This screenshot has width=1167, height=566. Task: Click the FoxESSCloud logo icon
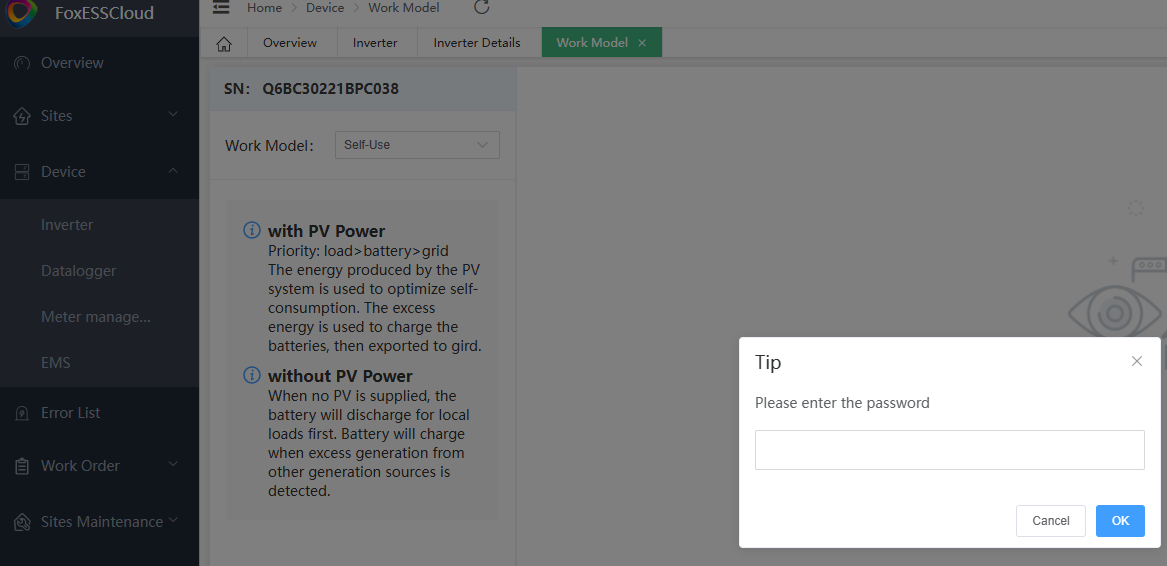click(x=22, y=13)
